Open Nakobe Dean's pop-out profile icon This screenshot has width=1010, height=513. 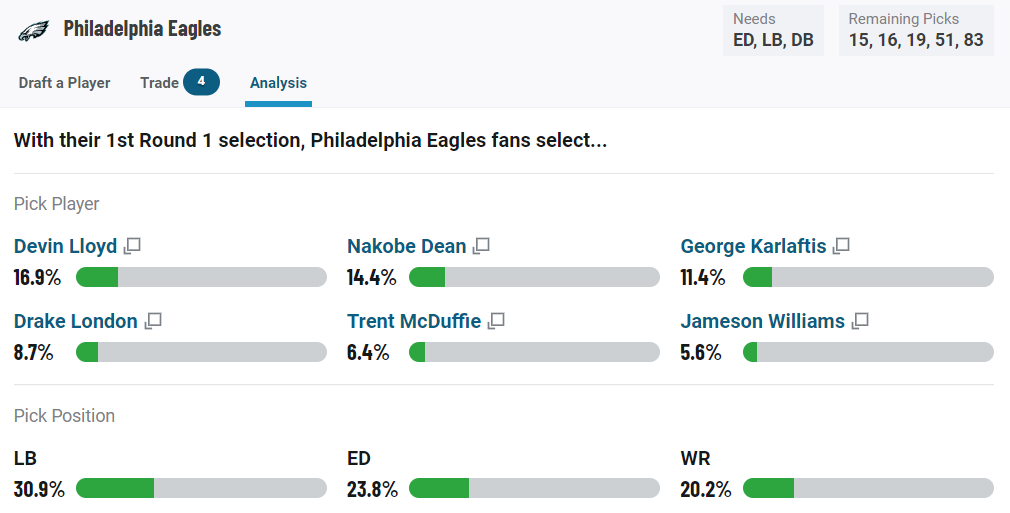pyautogui.click(x=481, y=246)
